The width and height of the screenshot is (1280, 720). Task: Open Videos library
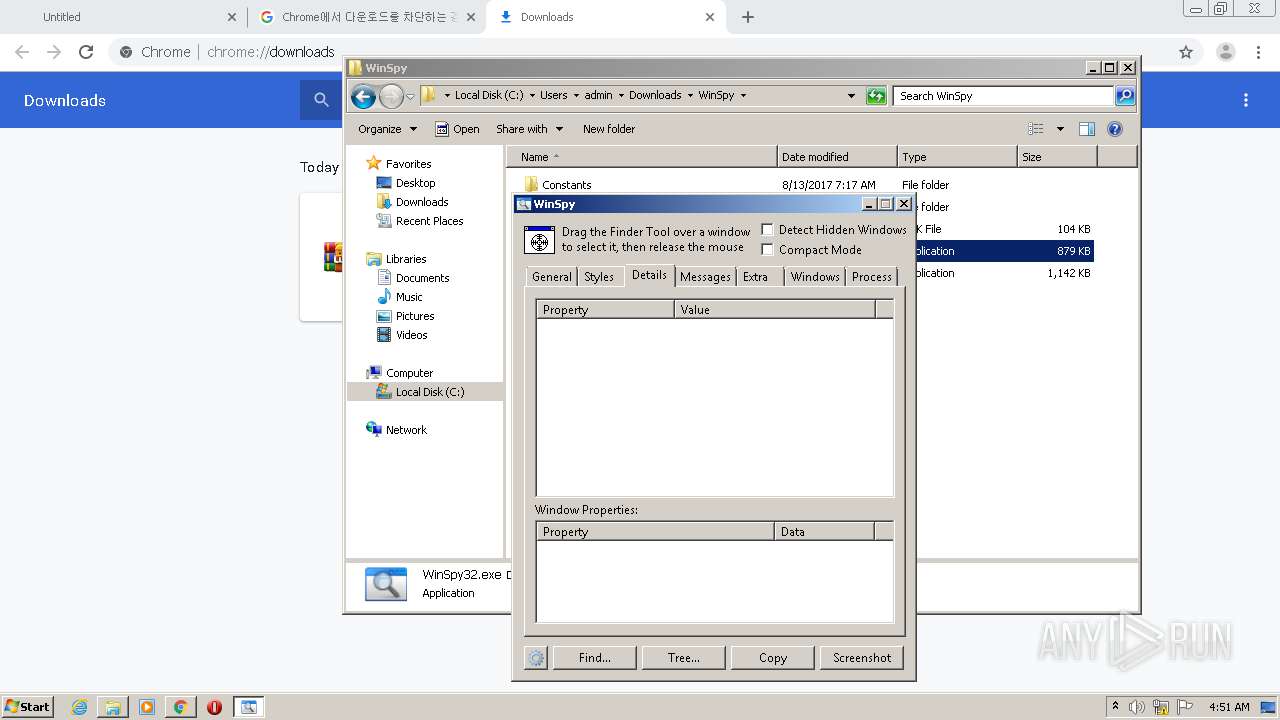coord(411,335)
